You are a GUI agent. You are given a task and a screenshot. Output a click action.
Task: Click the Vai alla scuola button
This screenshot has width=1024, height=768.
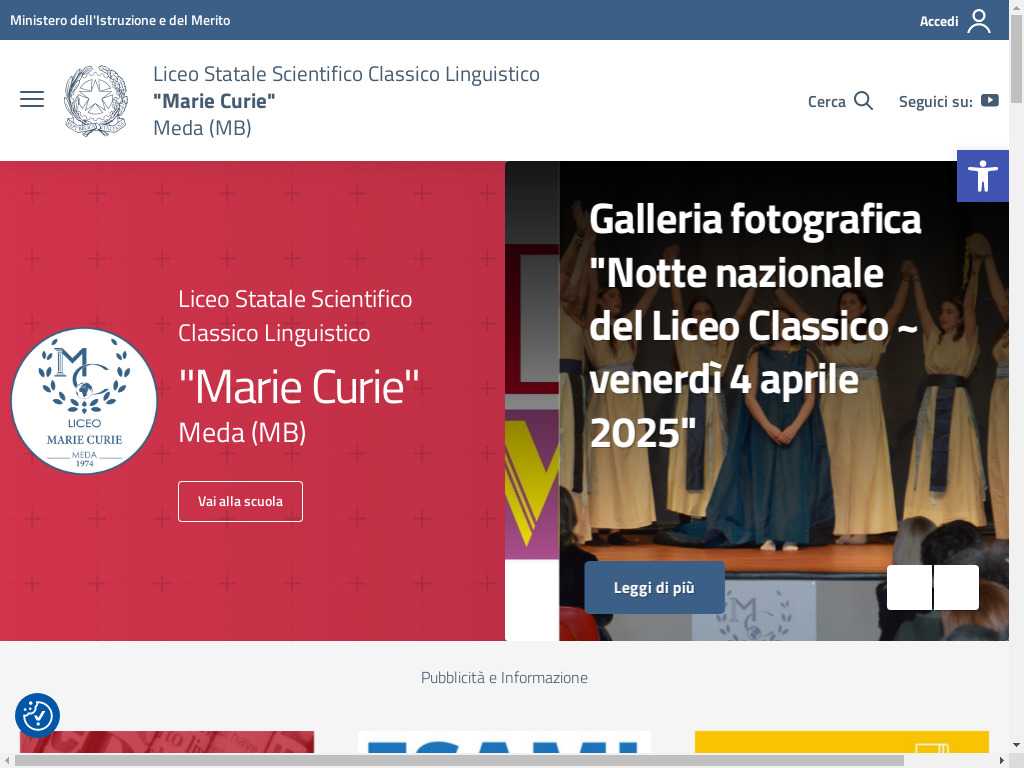[240, 502]
